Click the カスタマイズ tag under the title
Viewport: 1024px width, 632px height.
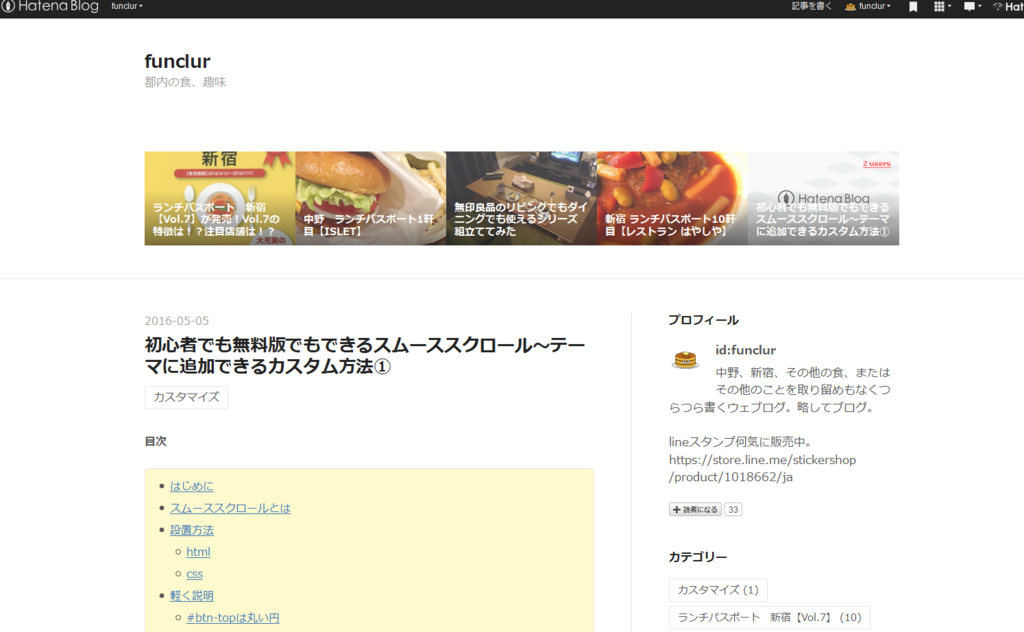click(x=186, y=397)
